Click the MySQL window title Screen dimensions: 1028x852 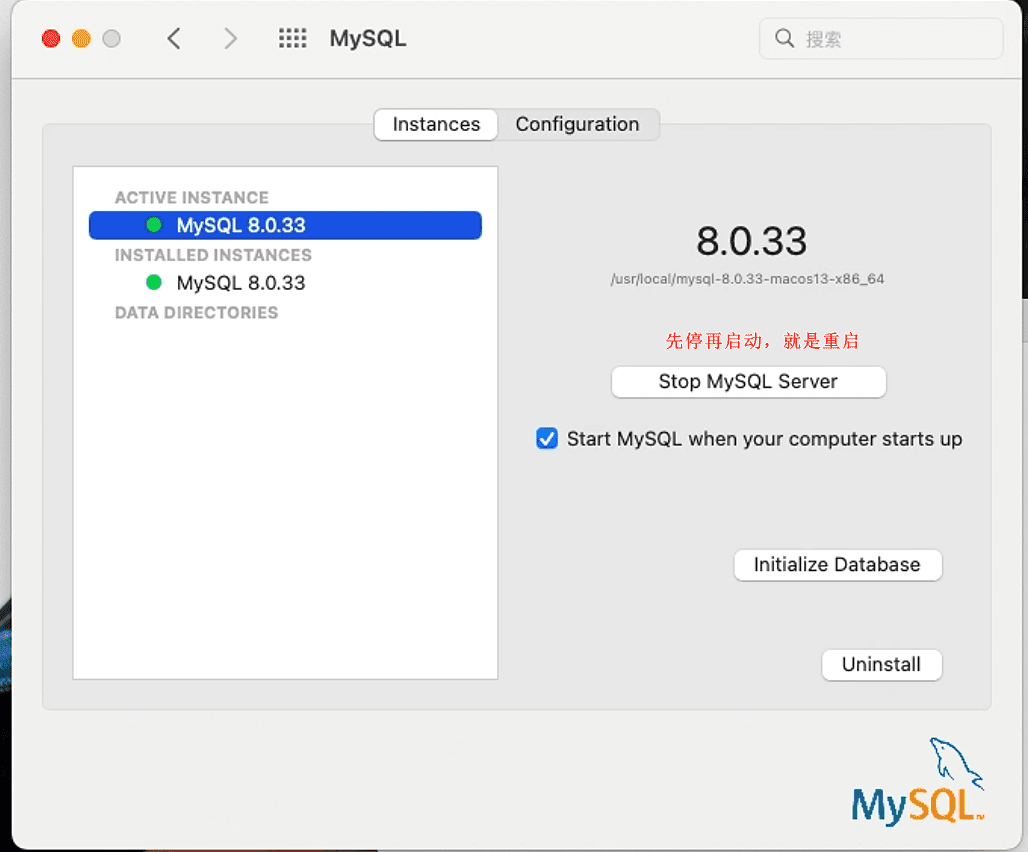[x=368, y=39]
